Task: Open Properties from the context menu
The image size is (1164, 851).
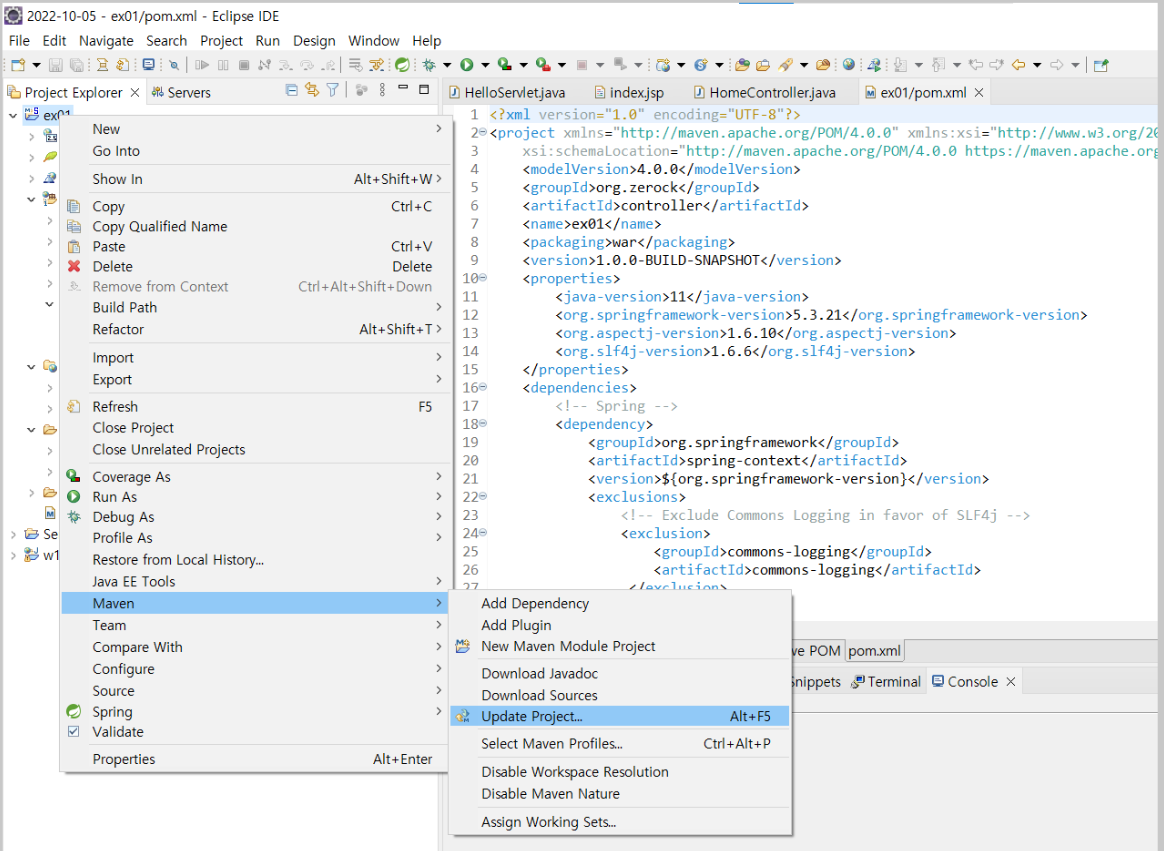Action: pos(255,760)
